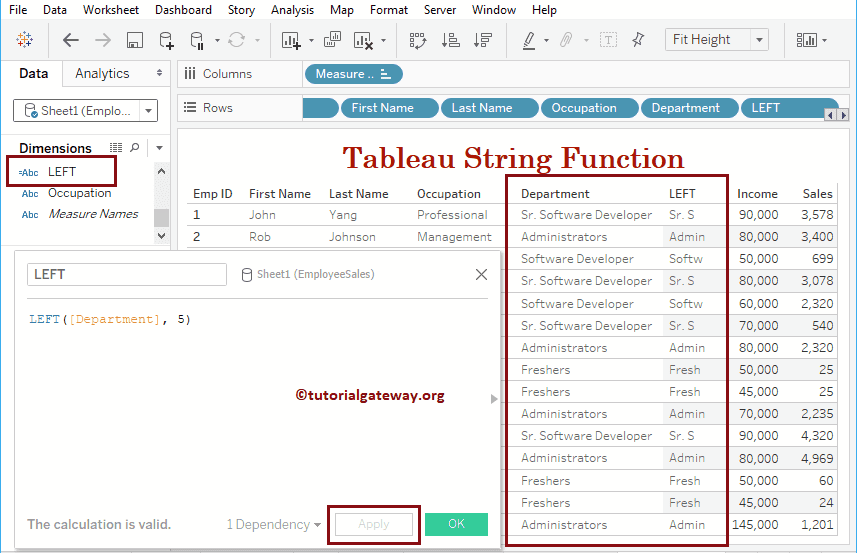Click the Dimensions search magnifier icon
Screen dimensions: 857x553
pyautogui.click(x=134, y=148)
